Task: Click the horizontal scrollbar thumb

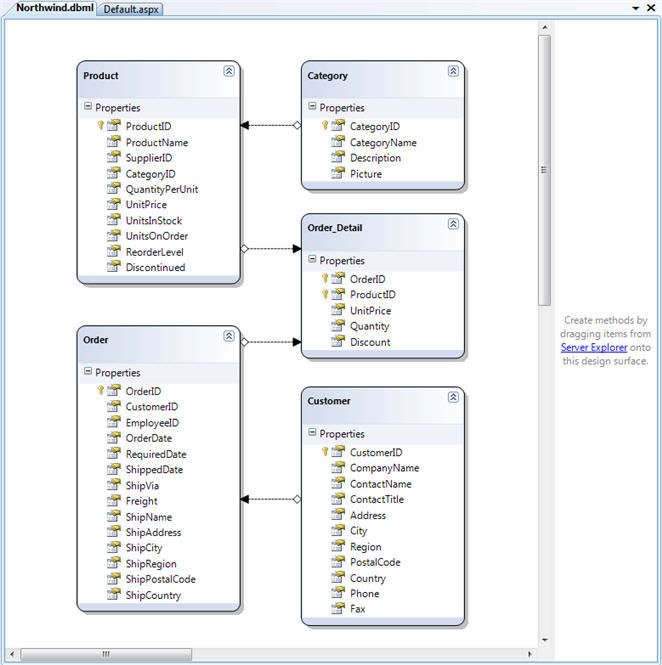Action: coord(106,654)
